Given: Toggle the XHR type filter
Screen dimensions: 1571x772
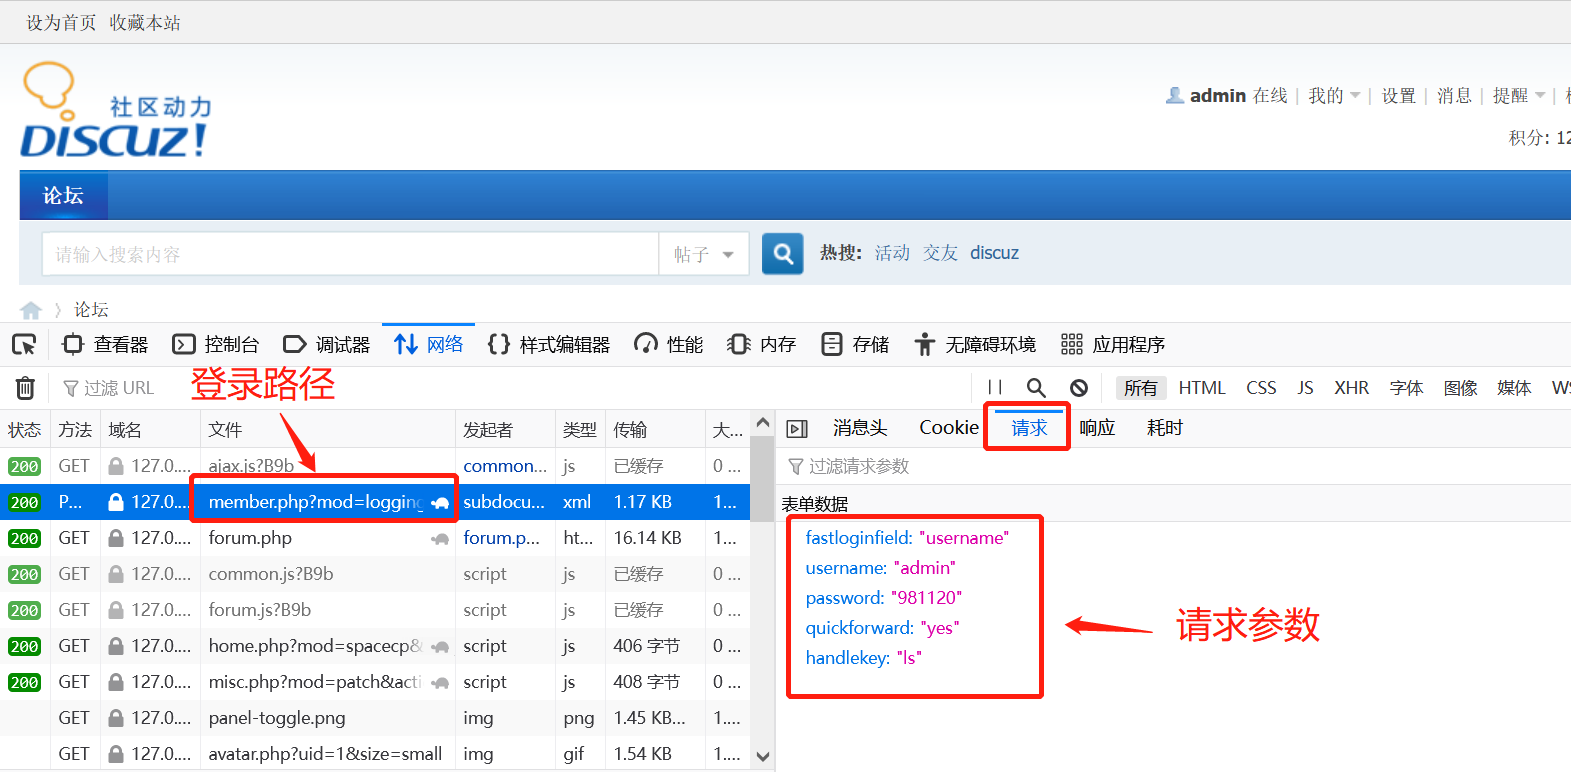Looking at the screenshot, I should (x=1351, y=388).
